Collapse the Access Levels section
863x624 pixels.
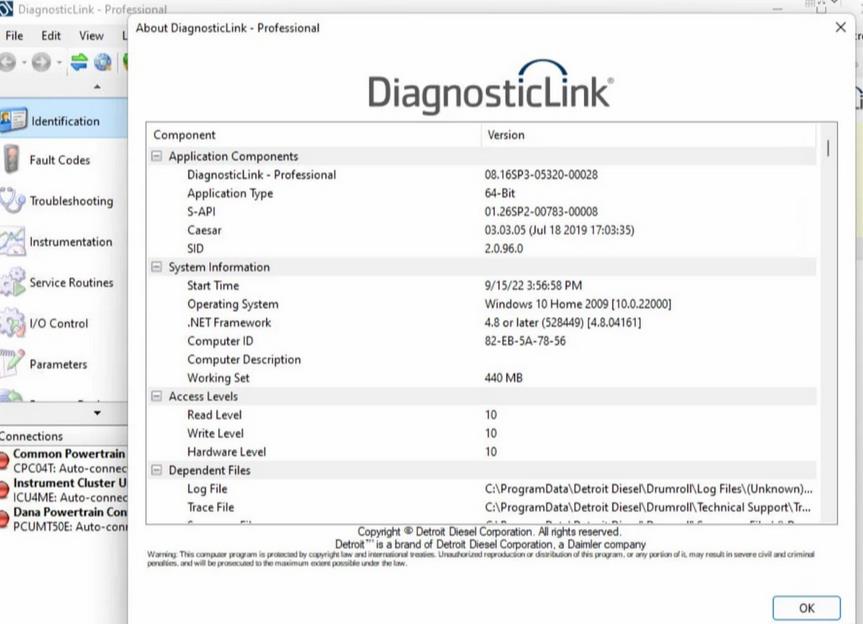point(156,396)
